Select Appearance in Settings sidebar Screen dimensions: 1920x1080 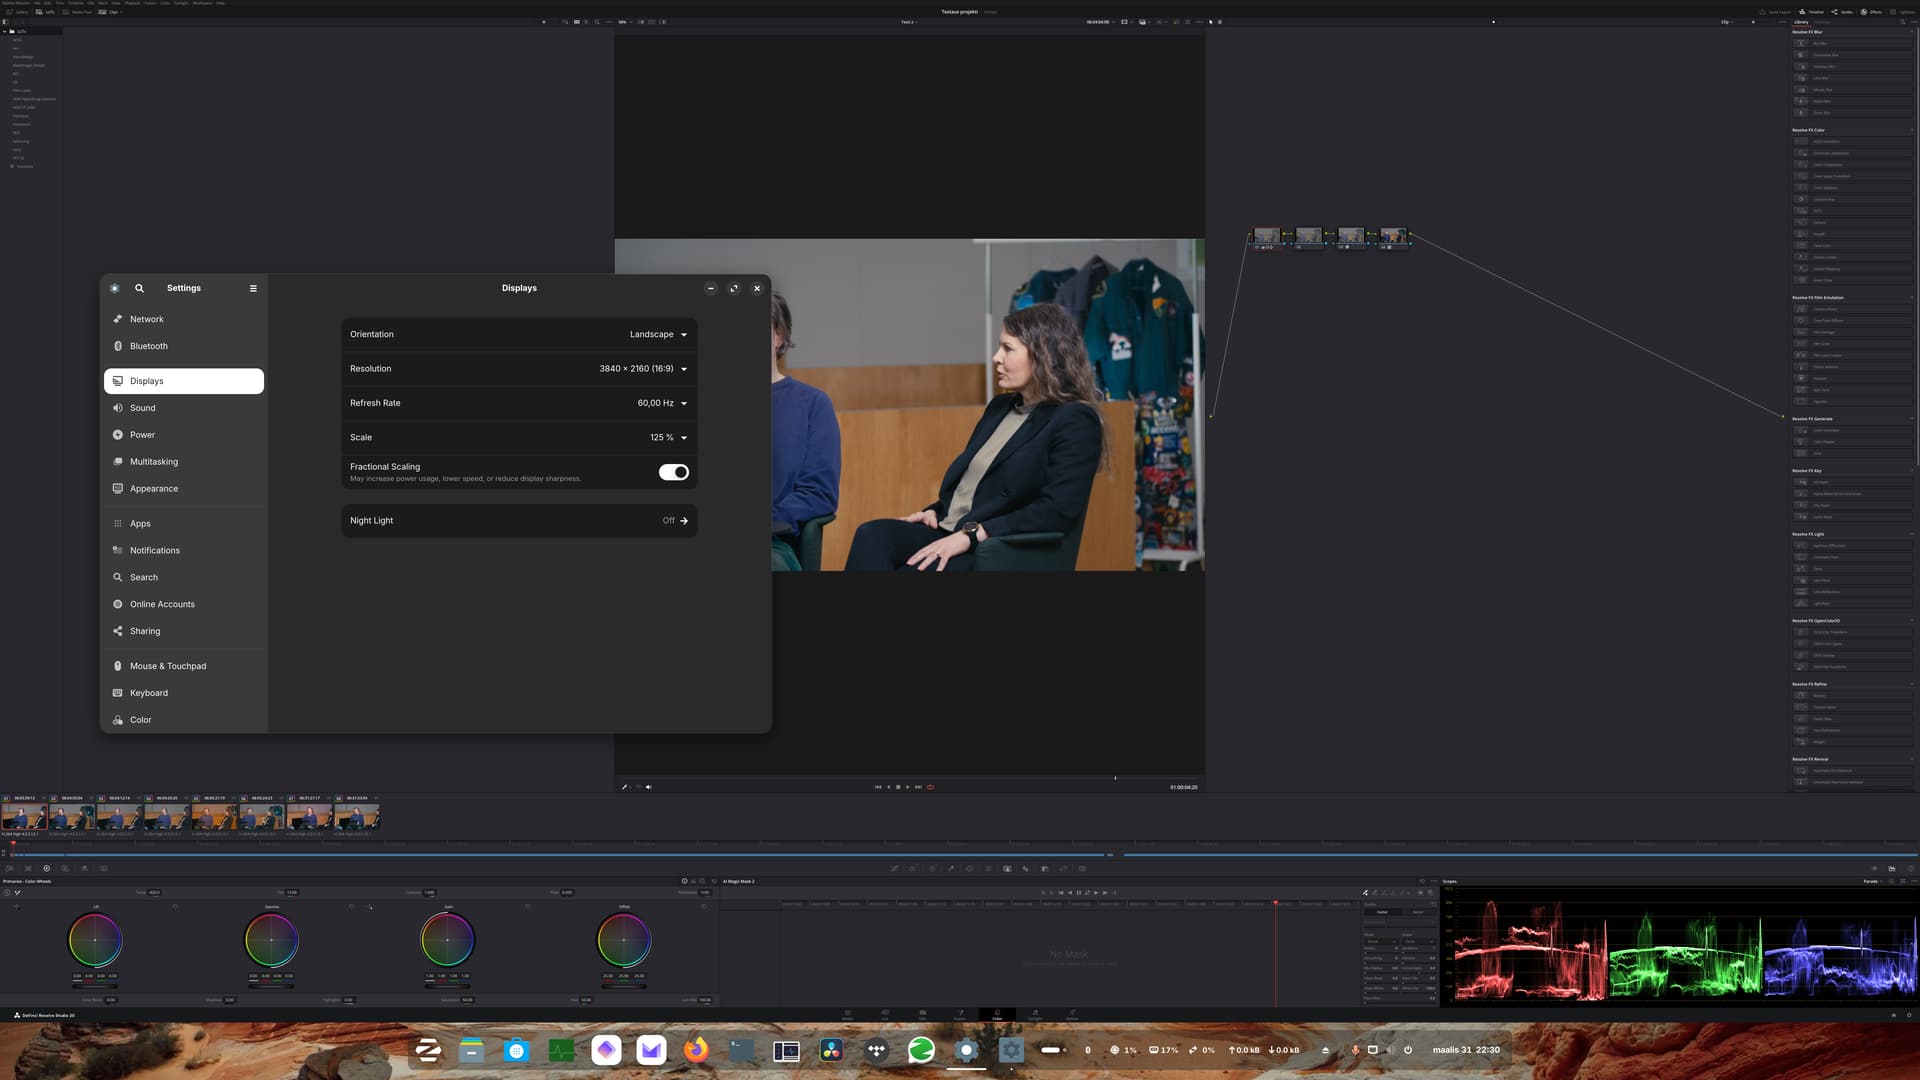[x=153, y=489]
